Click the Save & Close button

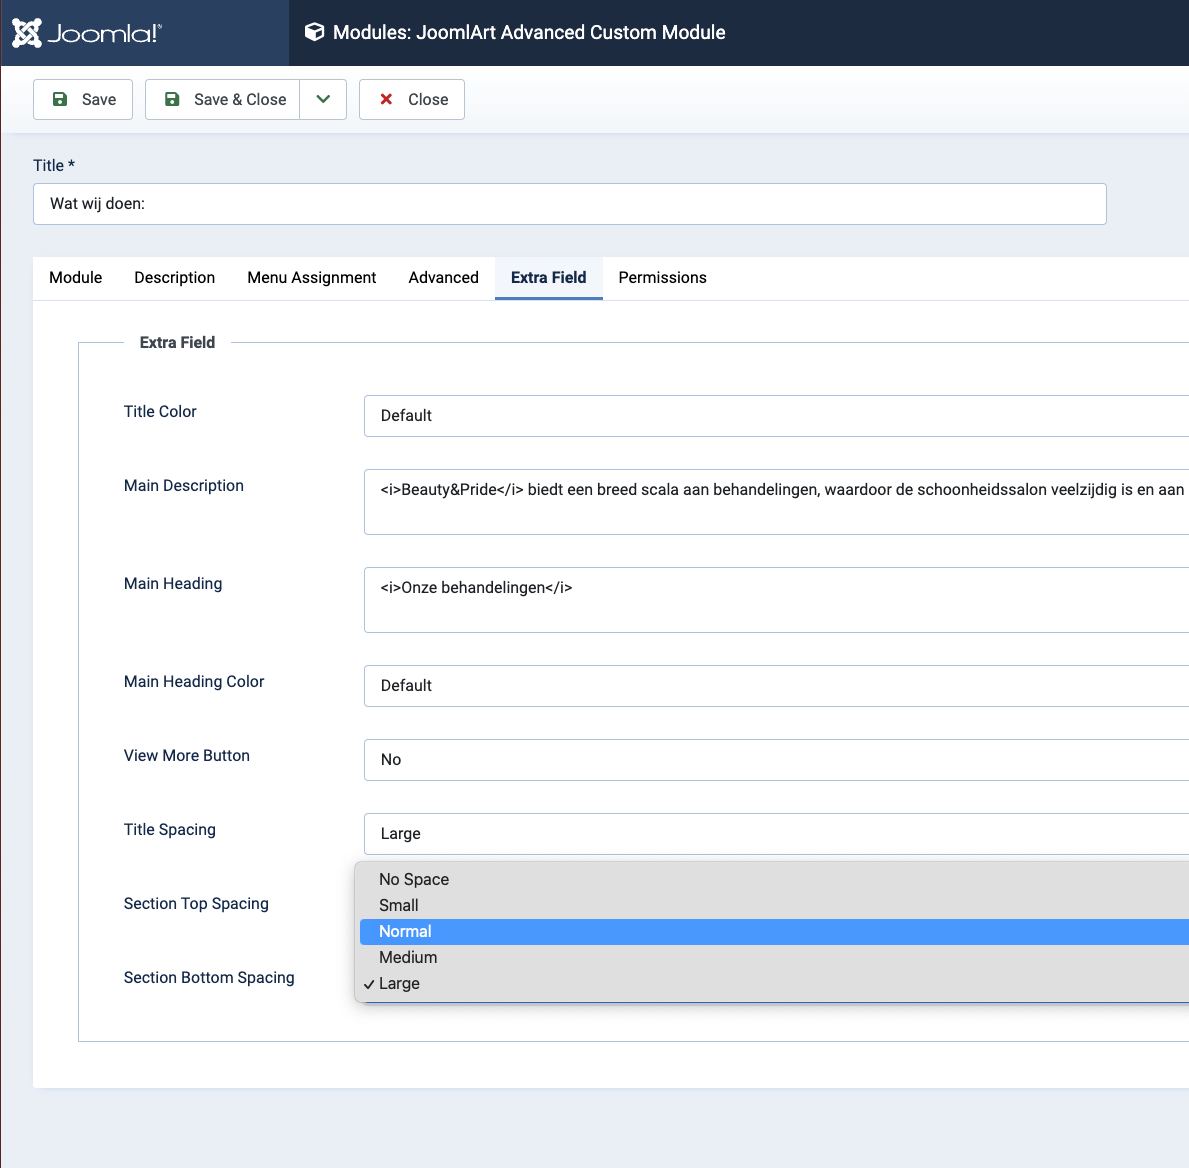tap(223, 99)
